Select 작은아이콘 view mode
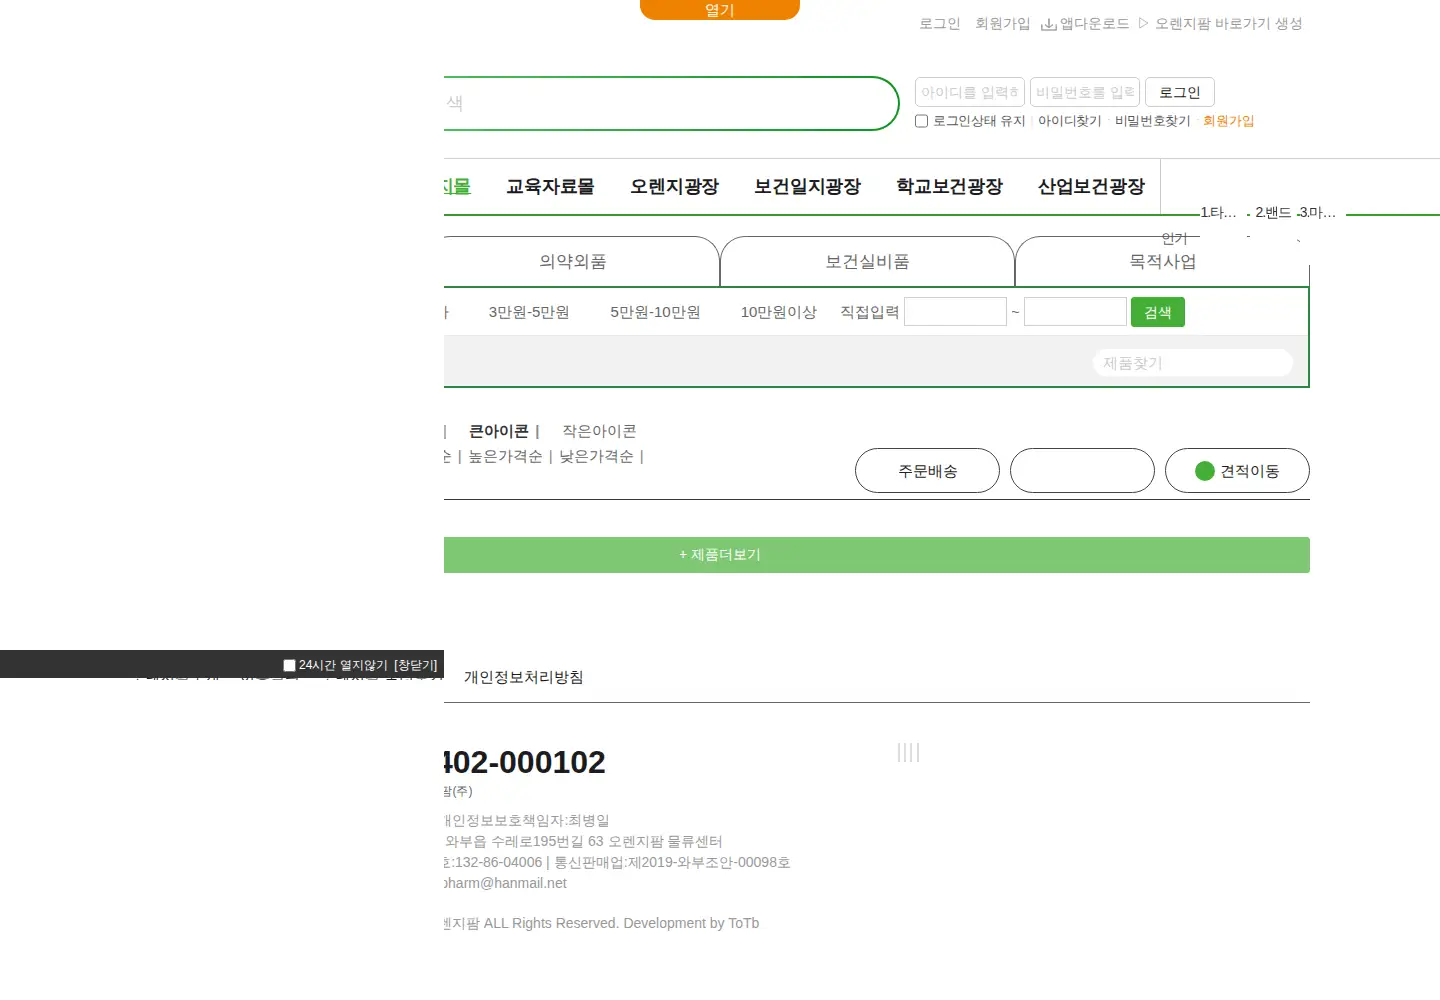The width and height of the screenshot is (1440, 1000). pyautogui.click(x=599, y=431)
